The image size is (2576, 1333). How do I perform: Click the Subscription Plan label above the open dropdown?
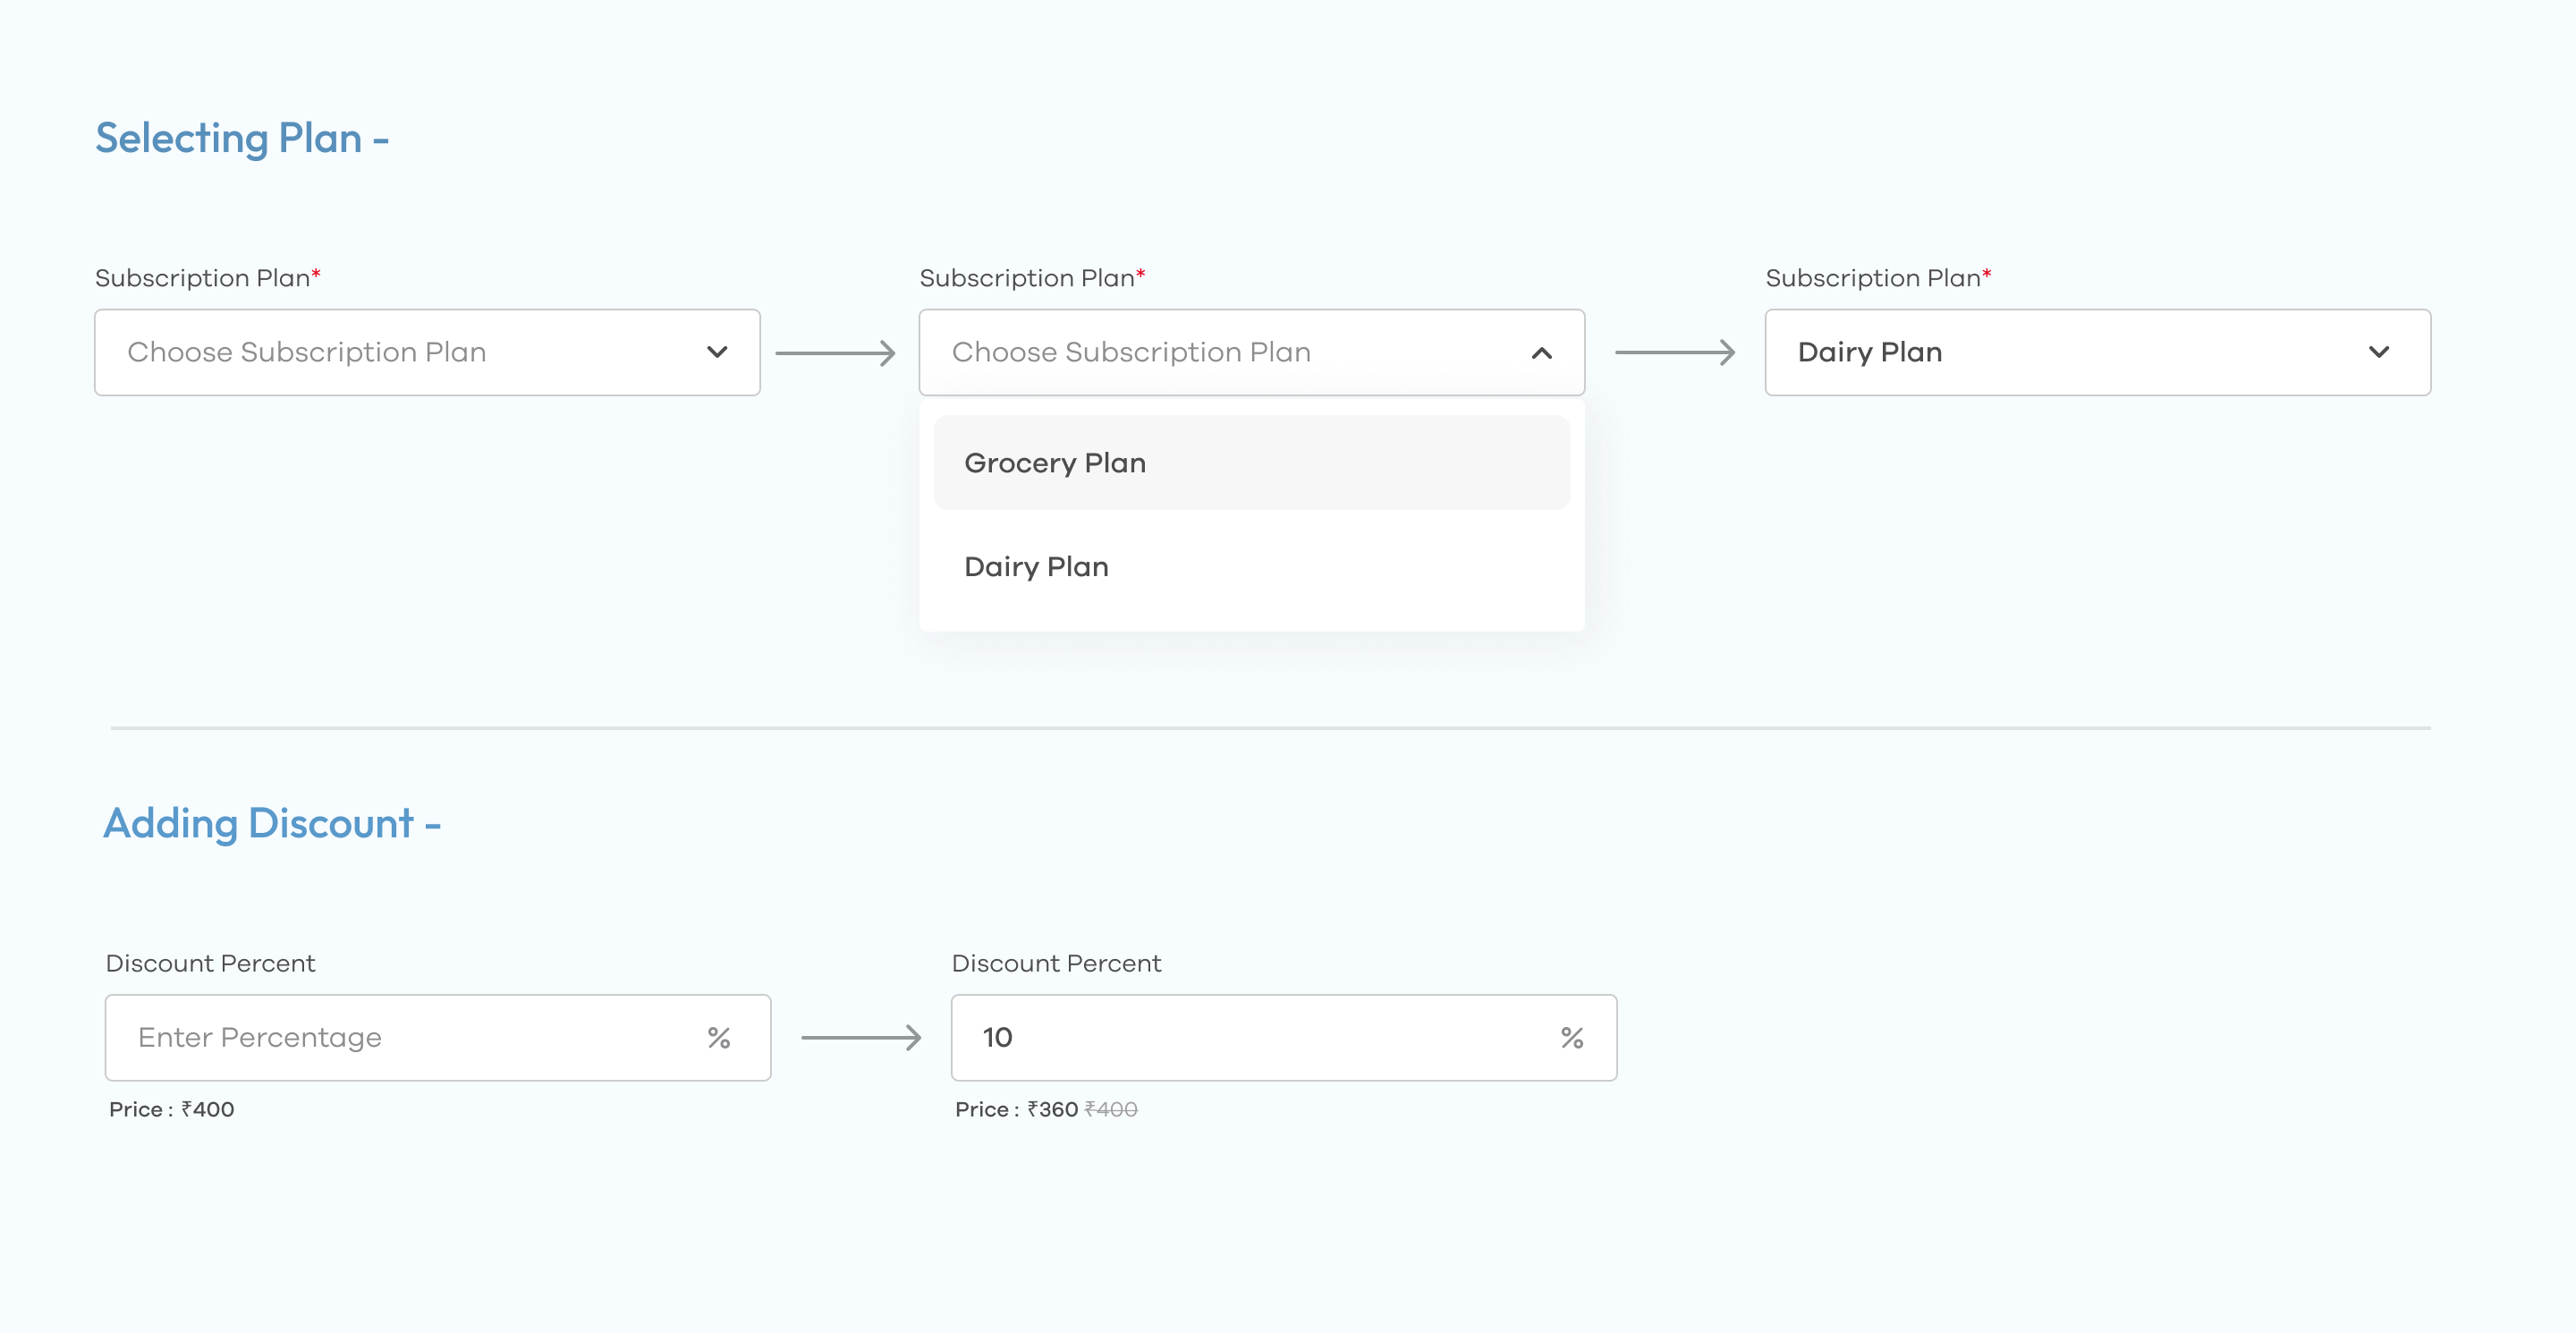pos(1032,278)
